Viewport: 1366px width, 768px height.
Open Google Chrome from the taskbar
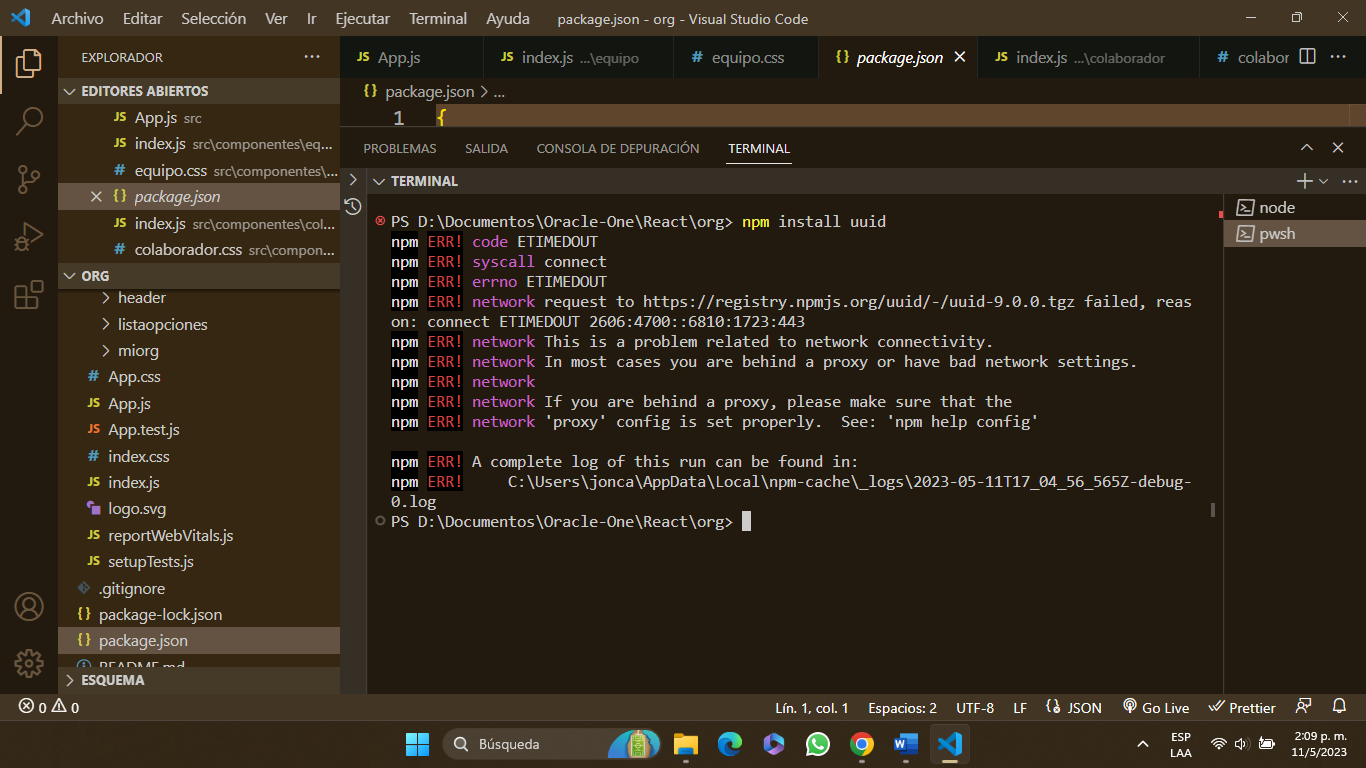[x=862, y=744]
